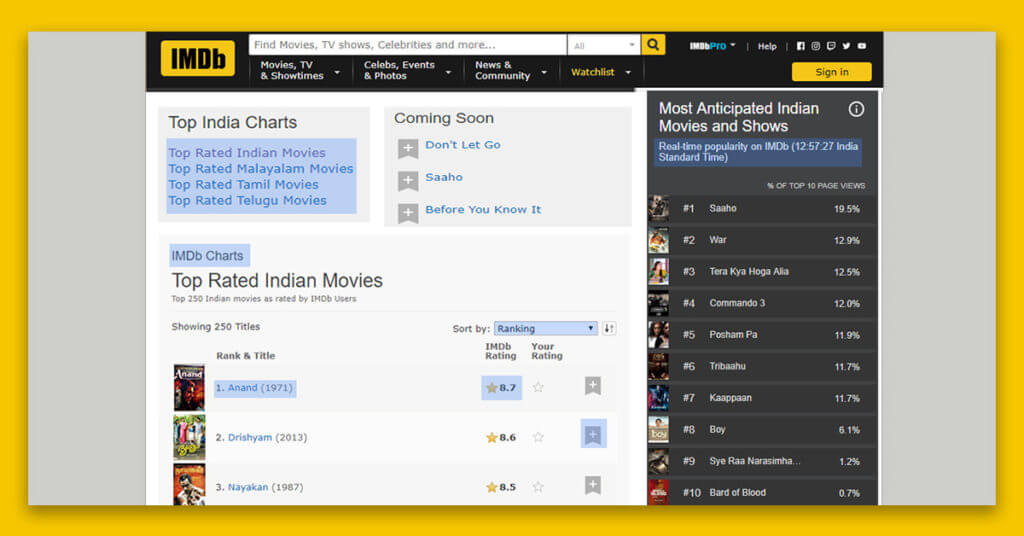
Task: Open IMDb Instagram icon
Action: pos(816,46)
